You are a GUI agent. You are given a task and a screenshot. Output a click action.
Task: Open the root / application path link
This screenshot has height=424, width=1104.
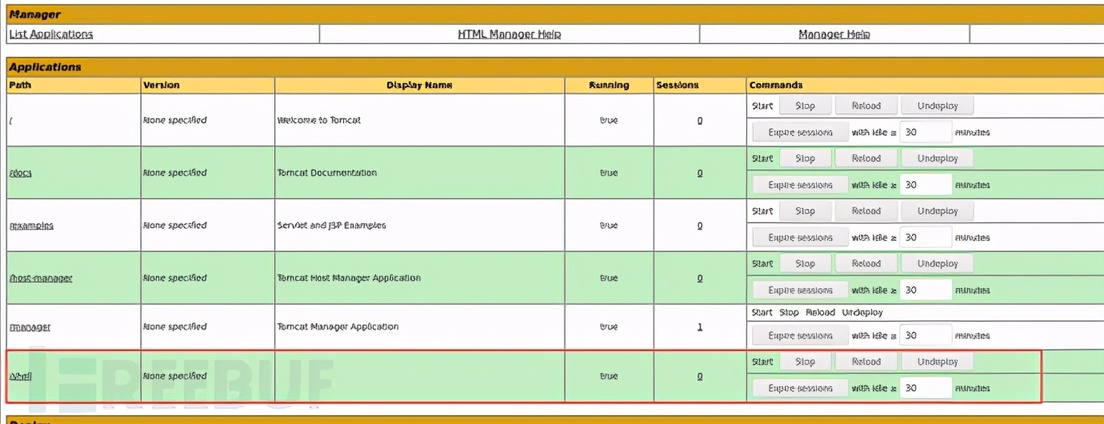(11, 120)
